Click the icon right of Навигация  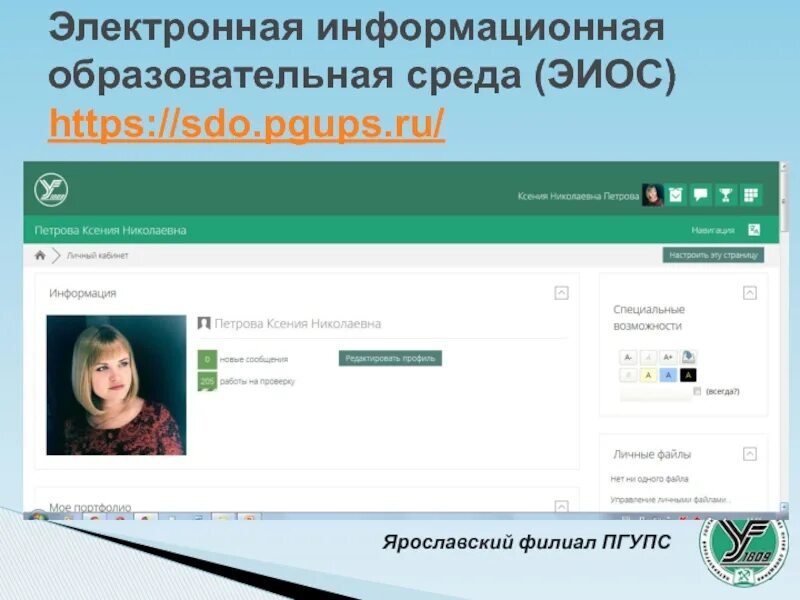tap(754, 230)
